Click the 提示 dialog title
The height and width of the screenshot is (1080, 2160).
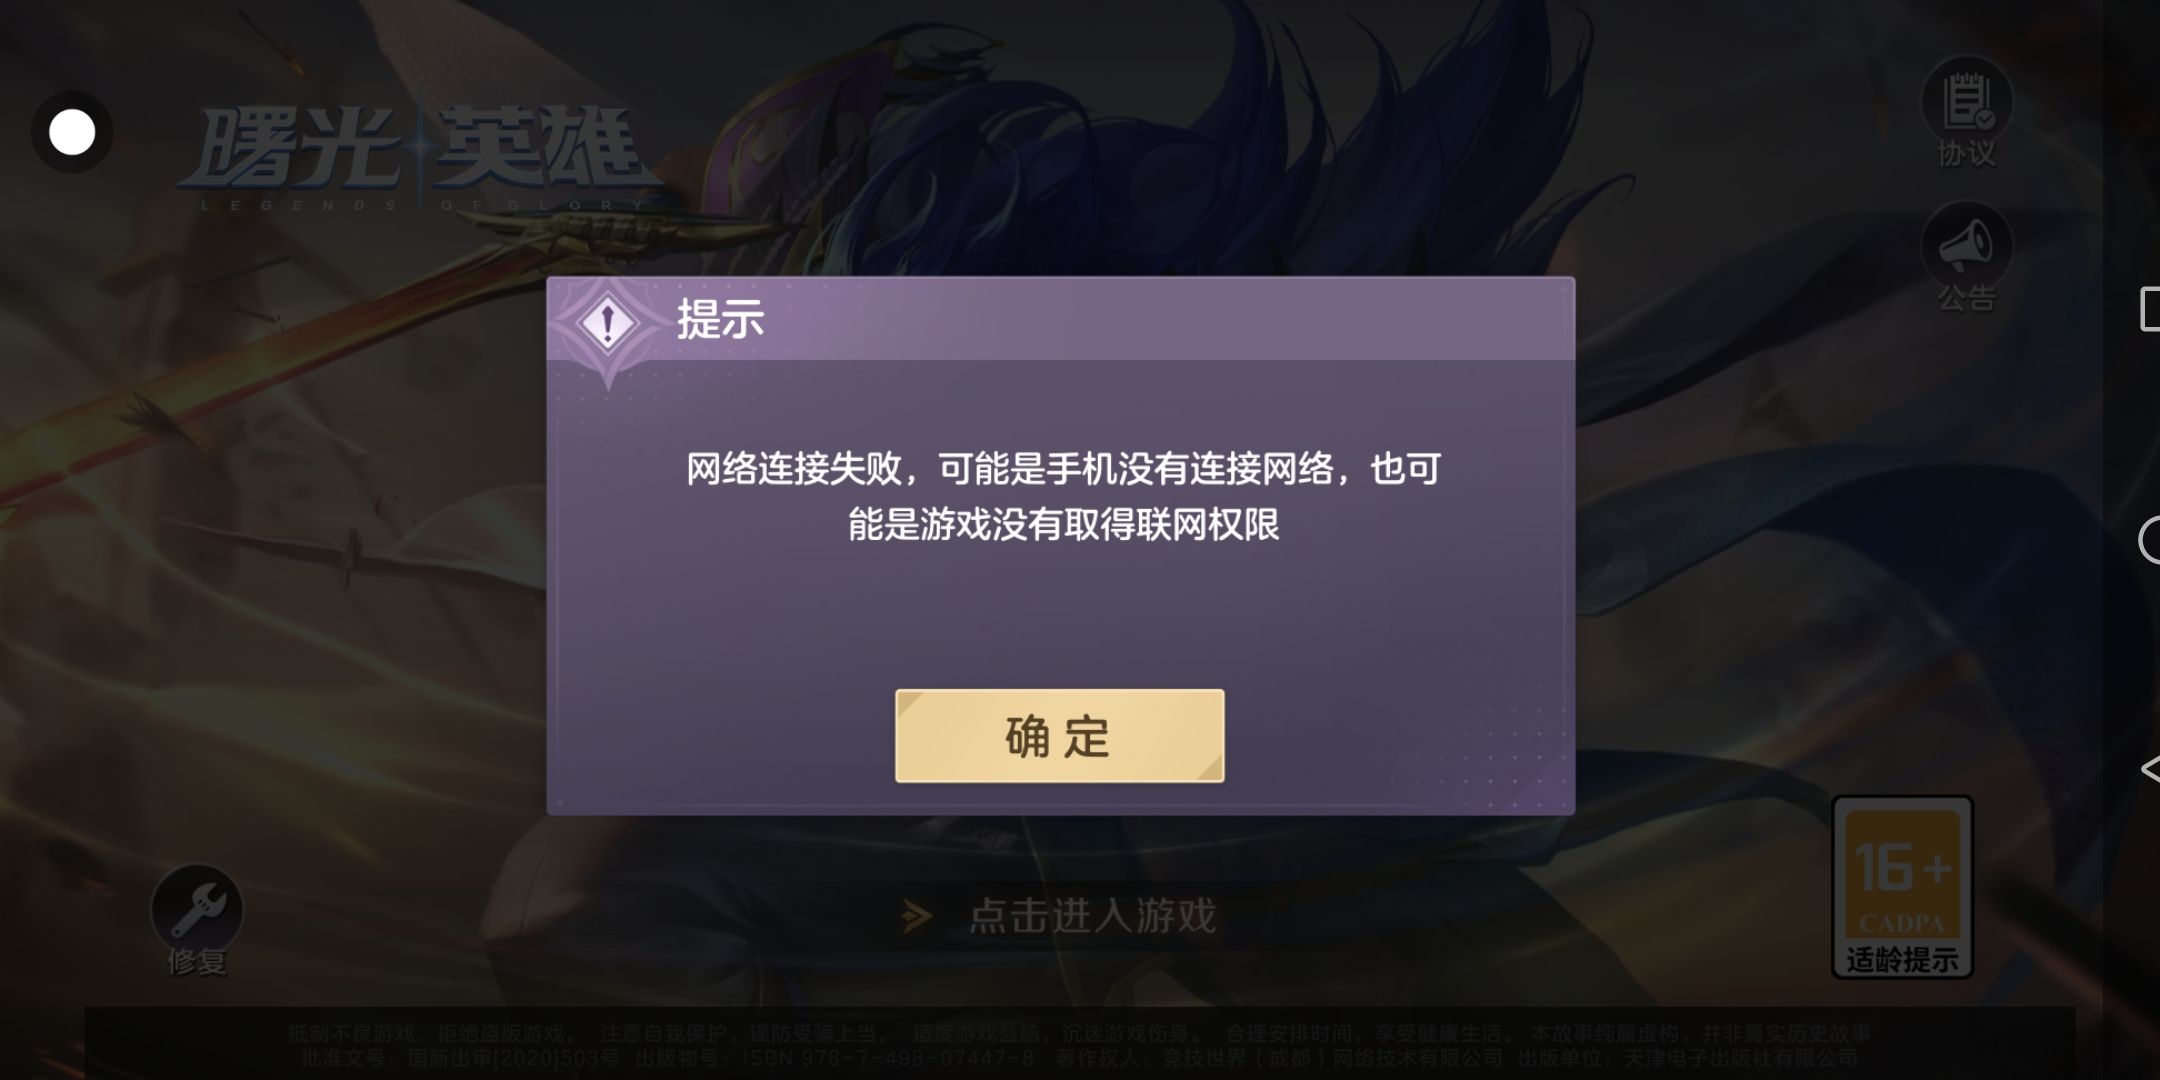coord(720,320)
